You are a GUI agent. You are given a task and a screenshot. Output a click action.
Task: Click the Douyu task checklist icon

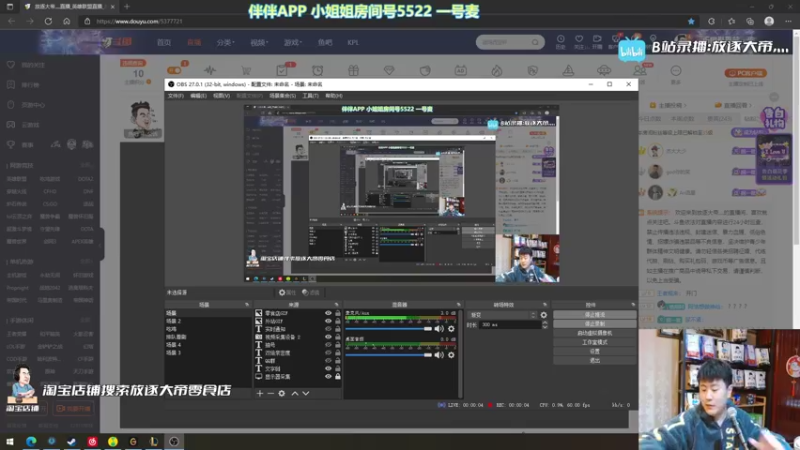pos(282,70)
